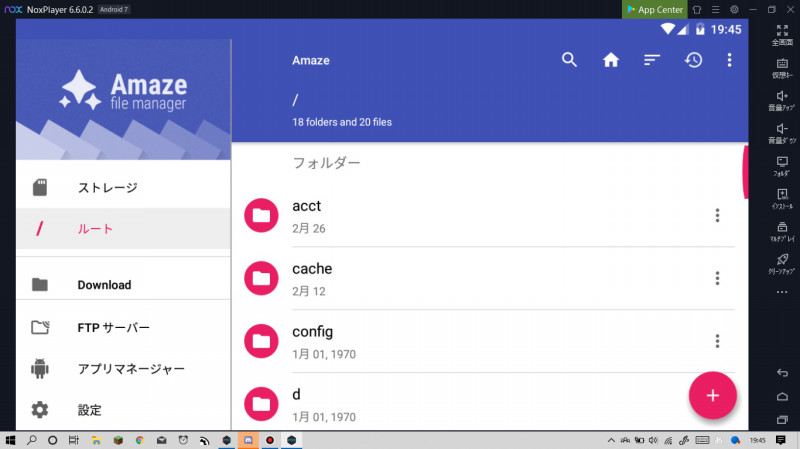Click the FTP server folder icon
800x449 pixels.
[40, 327]
